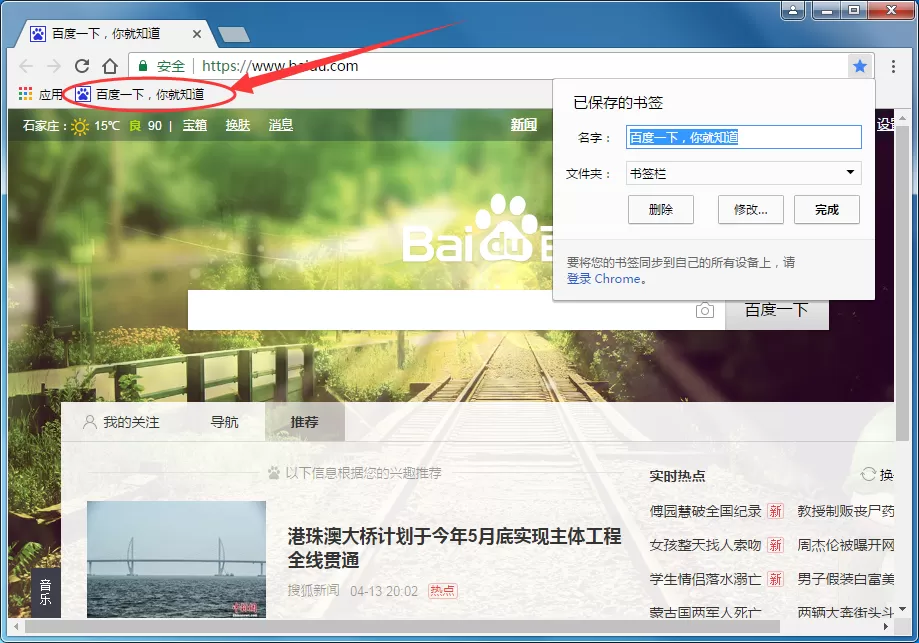919x643 pixels.
Task: Open a new tab
Action: [234, 35]
